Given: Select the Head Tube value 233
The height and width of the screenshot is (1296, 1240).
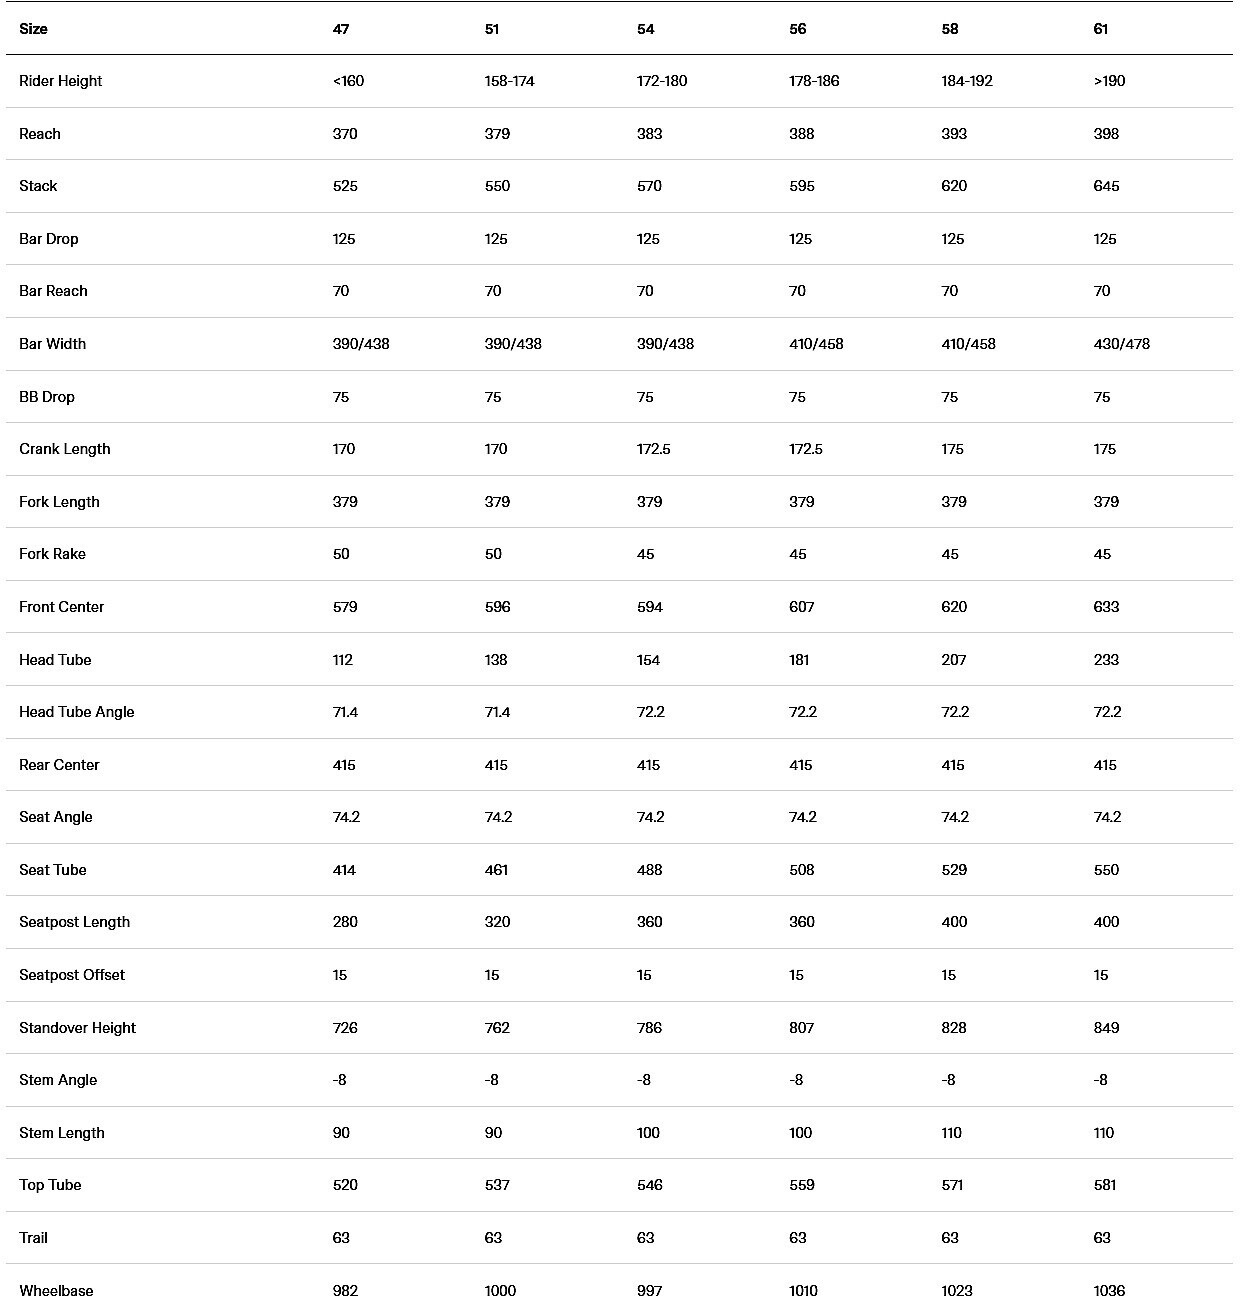Looking at the screenshot, I should point(1106,660).
